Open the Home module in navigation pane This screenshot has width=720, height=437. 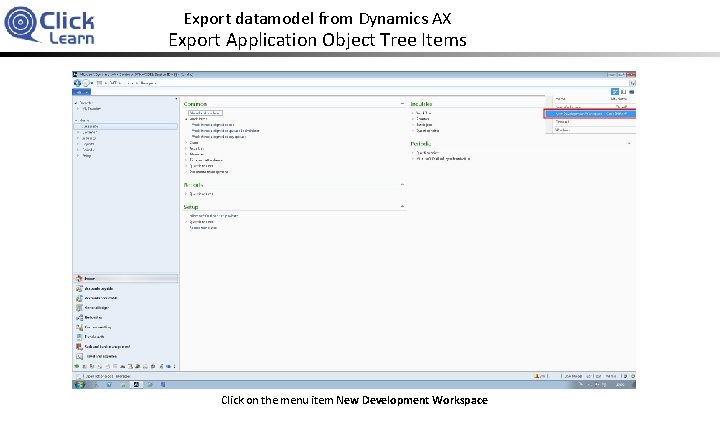coord(125,279)
